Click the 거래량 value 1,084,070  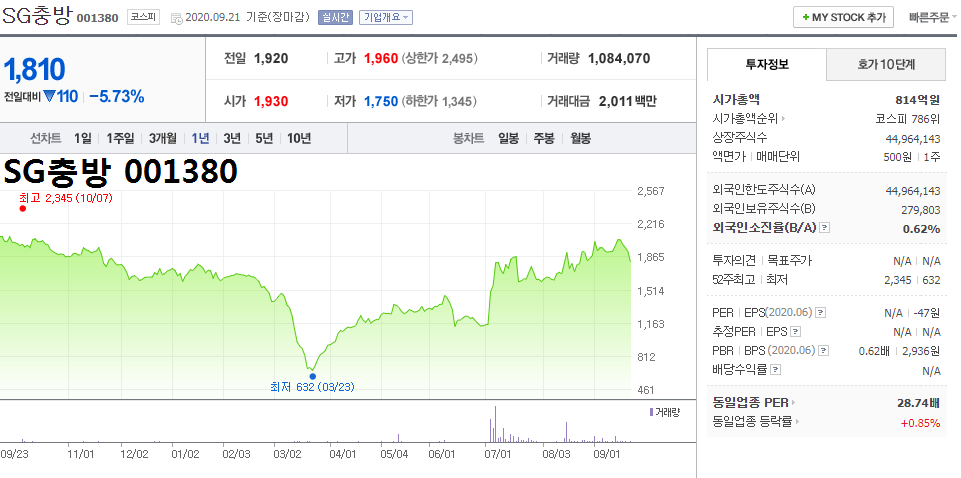[619, 59]
